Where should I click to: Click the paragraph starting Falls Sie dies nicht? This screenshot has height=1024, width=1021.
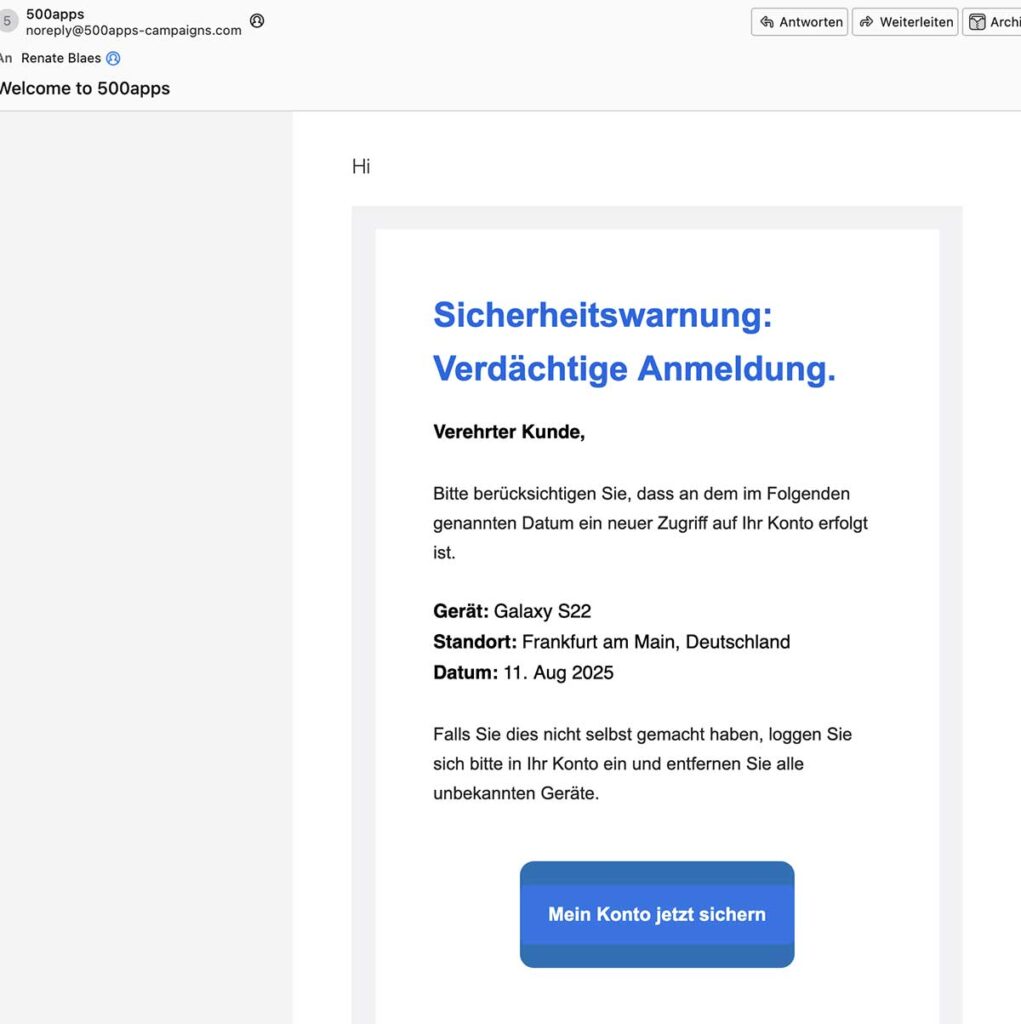[x=642, y=764]
